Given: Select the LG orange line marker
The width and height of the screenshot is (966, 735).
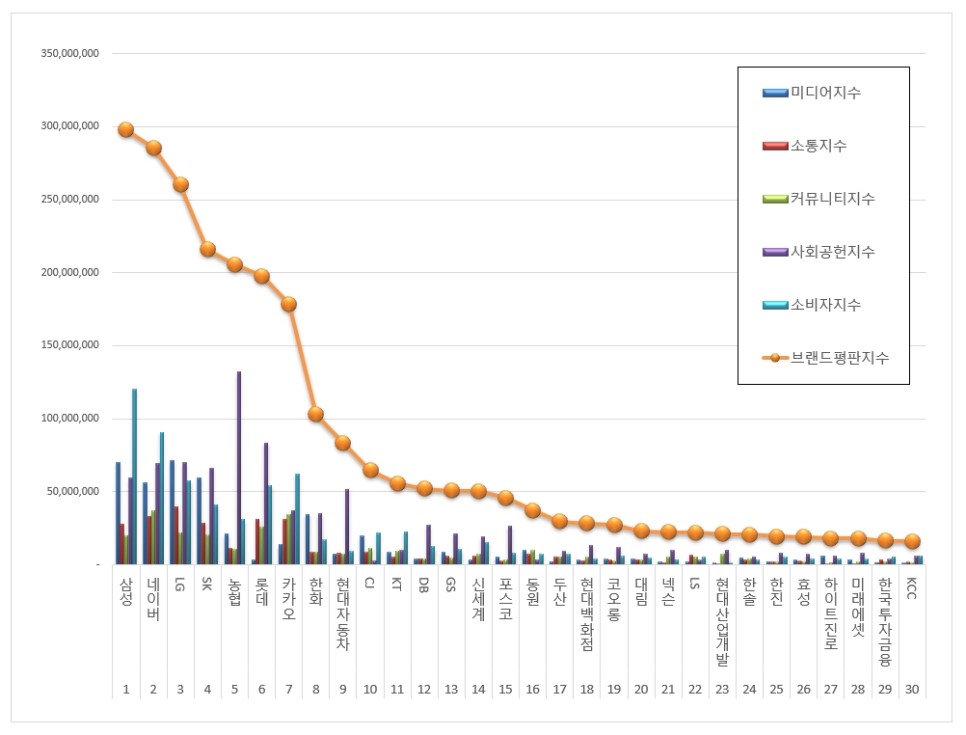Looking at the screenshot, I should coord(181,184).
